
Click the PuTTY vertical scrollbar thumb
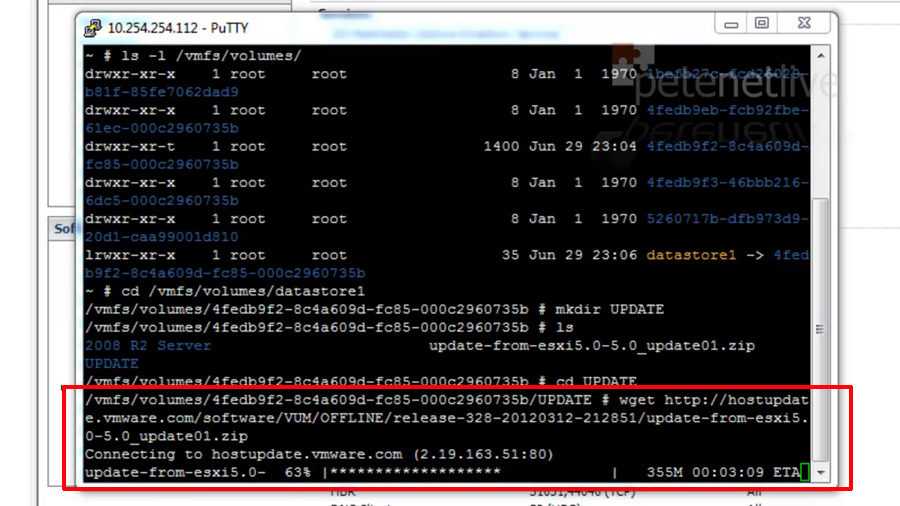coord(820,329)
